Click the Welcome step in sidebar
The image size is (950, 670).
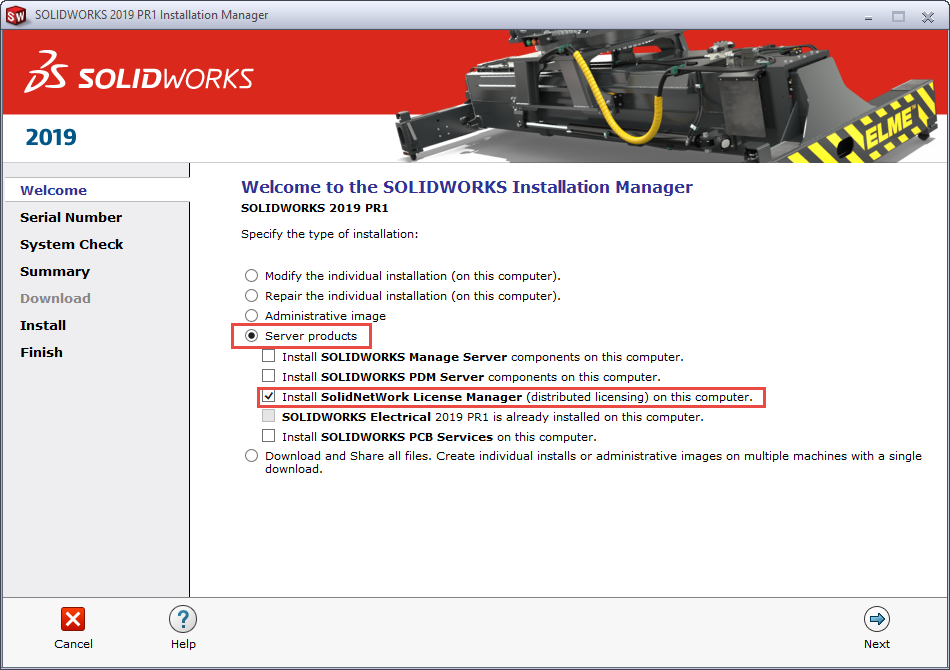(x=53, y=190)
